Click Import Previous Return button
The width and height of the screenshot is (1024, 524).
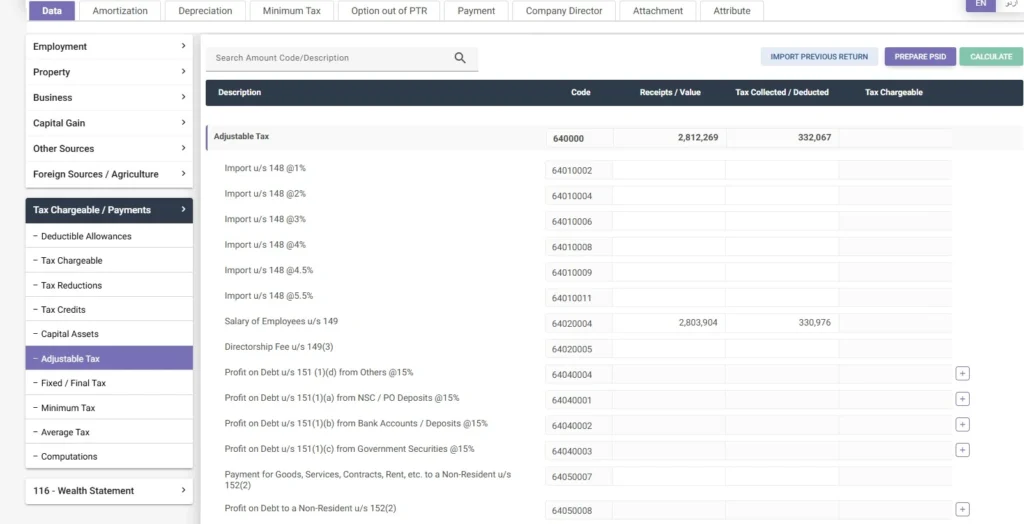819,57
